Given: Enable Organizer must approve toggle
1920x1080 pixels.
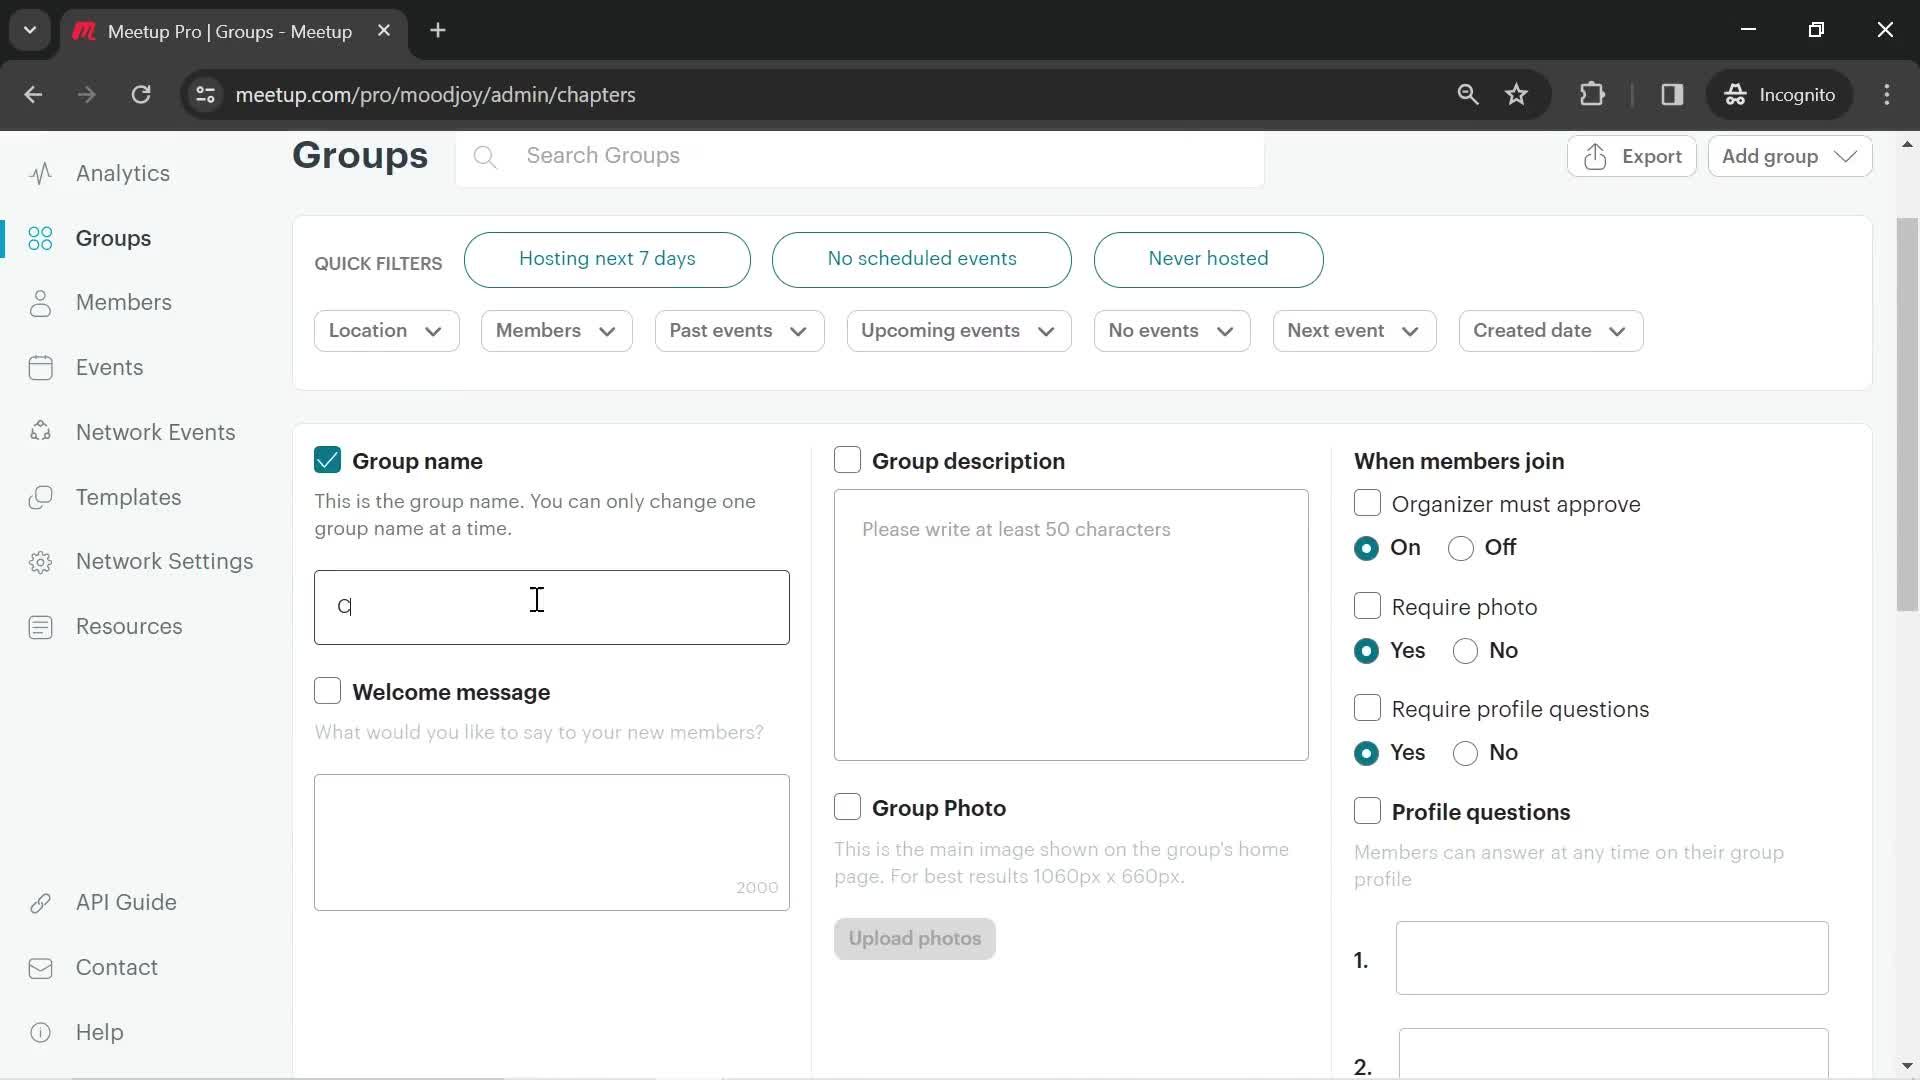Looking at the screenshot, I should [1367, 502].
